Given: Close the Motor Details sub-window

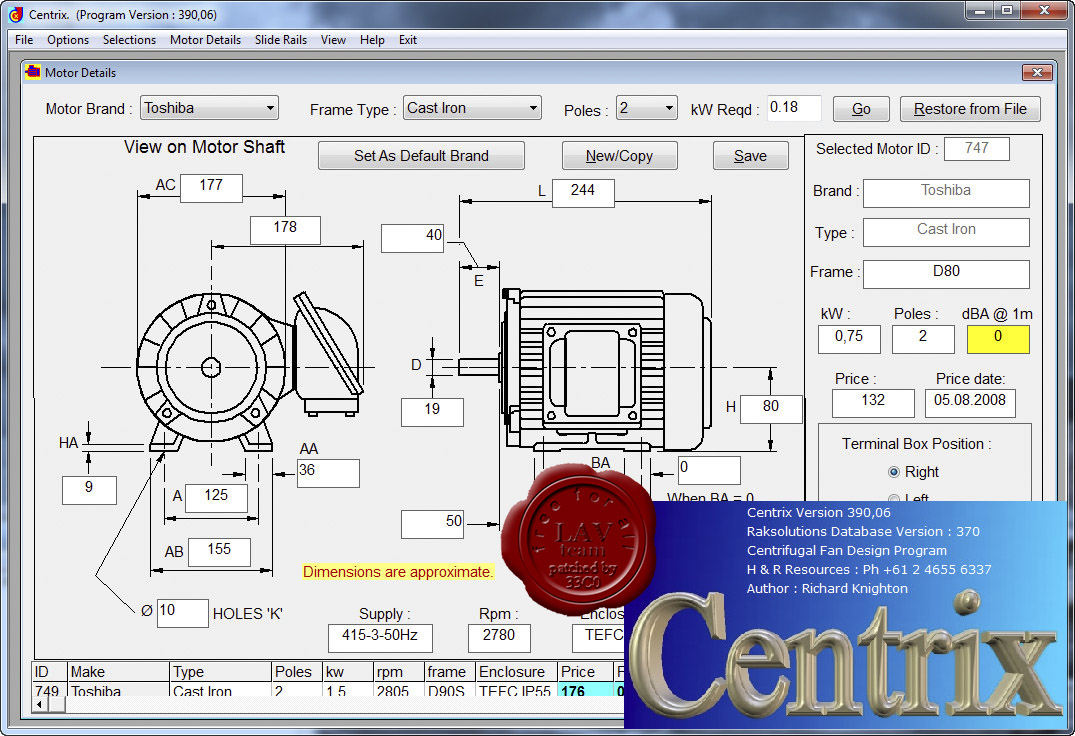Looking at the screenshot, I should coord(1037,72).
